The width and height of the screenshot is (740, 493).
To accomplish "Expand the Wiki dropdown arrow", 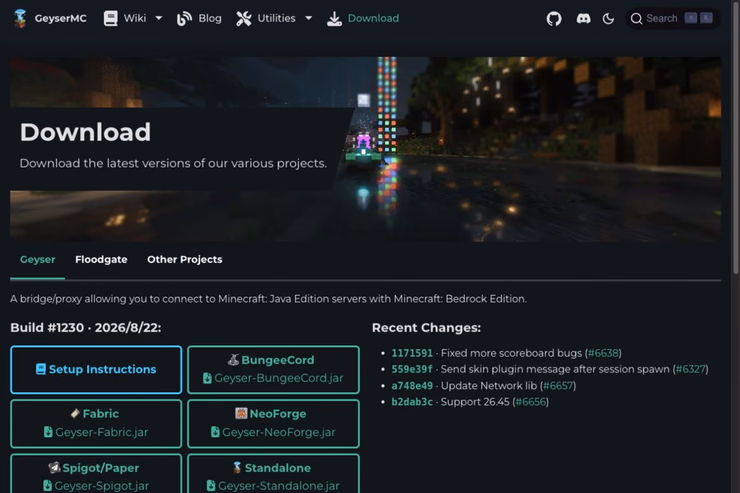I will point(159,18).
